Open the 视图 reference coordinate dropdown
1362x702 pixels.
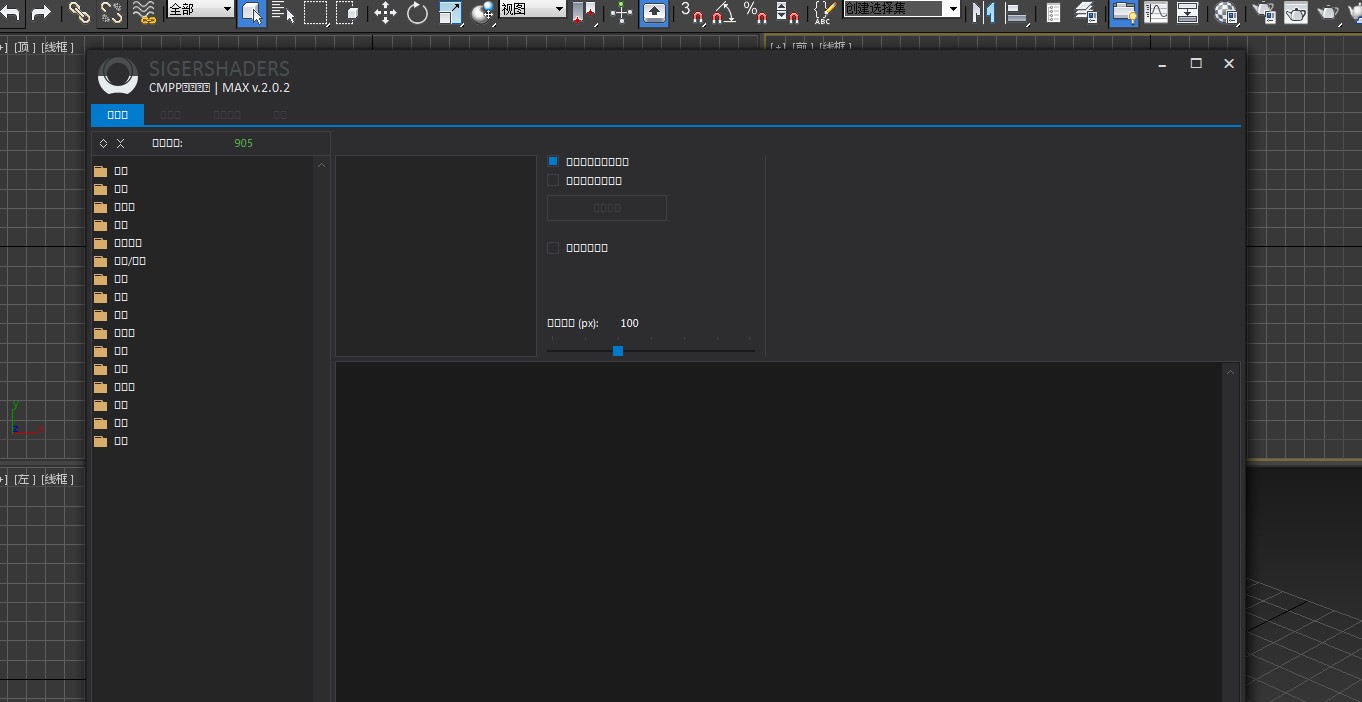pos(533,9)
